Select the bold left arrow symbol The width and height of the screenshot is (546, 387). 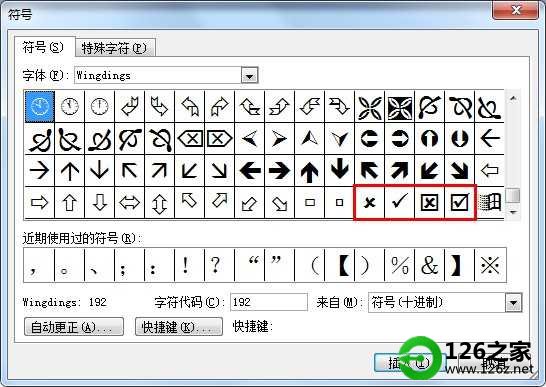click(250, 171)
